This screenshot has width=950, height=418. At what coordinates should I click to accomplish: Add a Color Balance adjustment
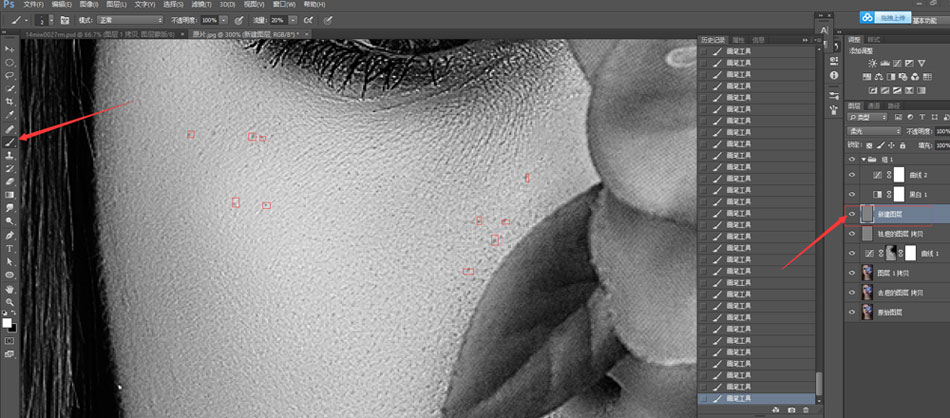(879, 77)
